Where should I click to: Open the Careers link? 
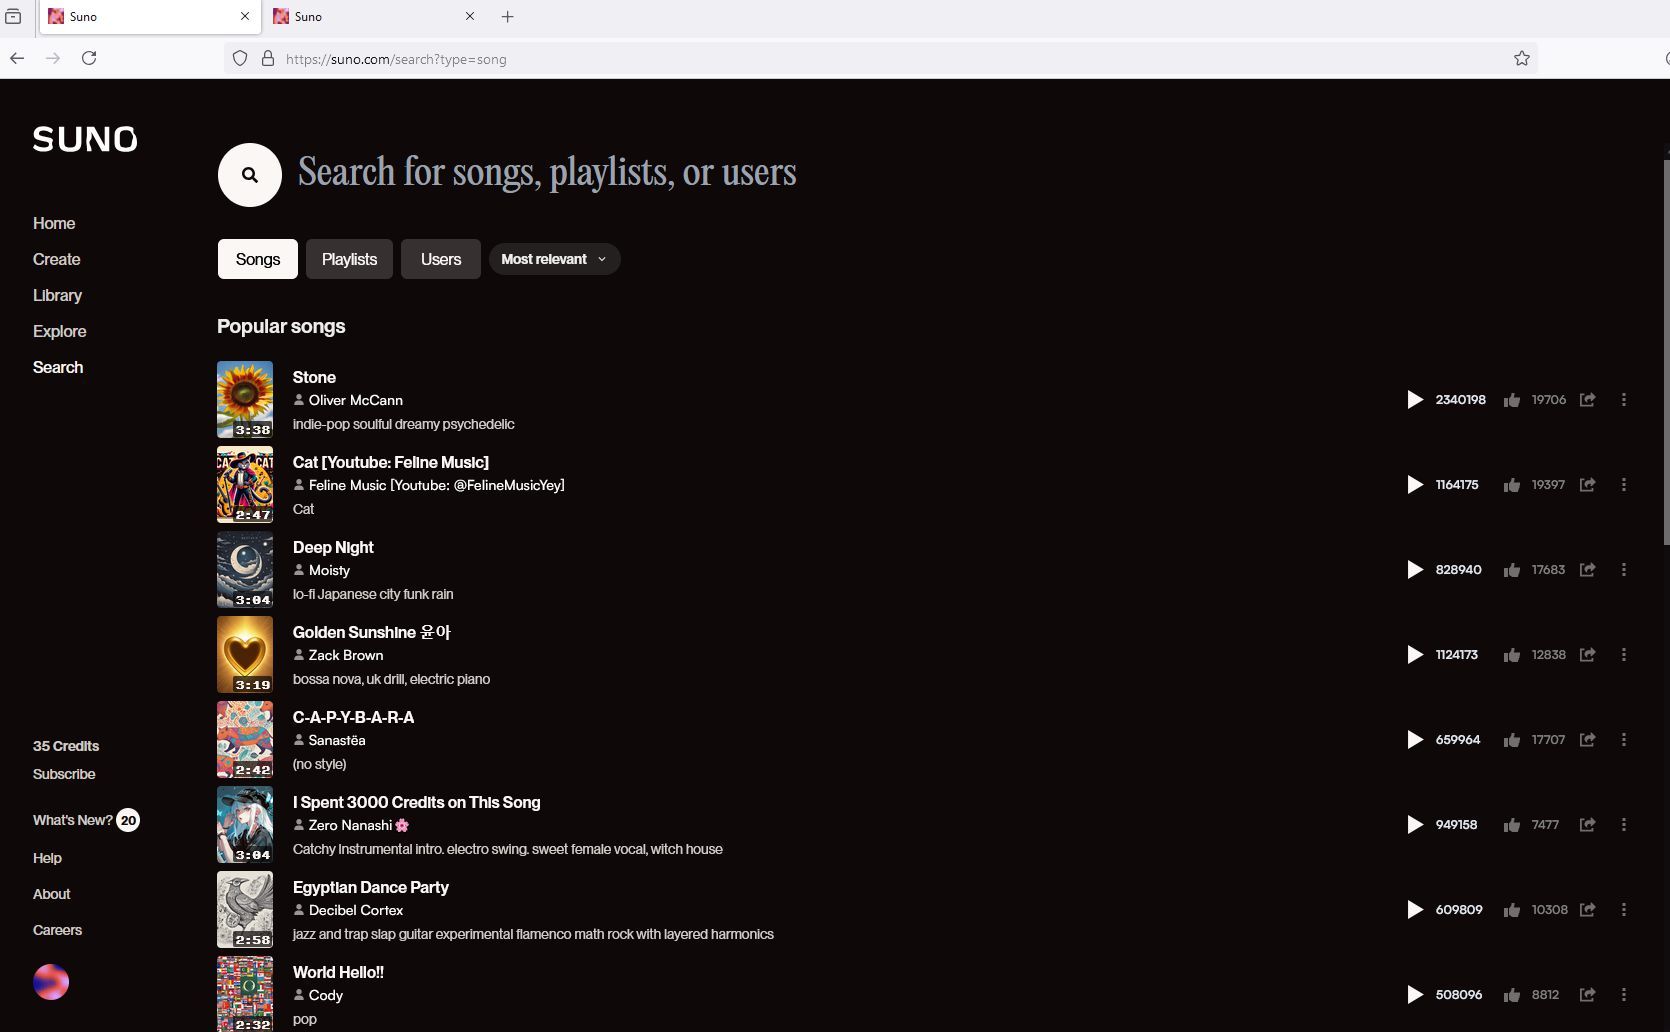(57, 930)
